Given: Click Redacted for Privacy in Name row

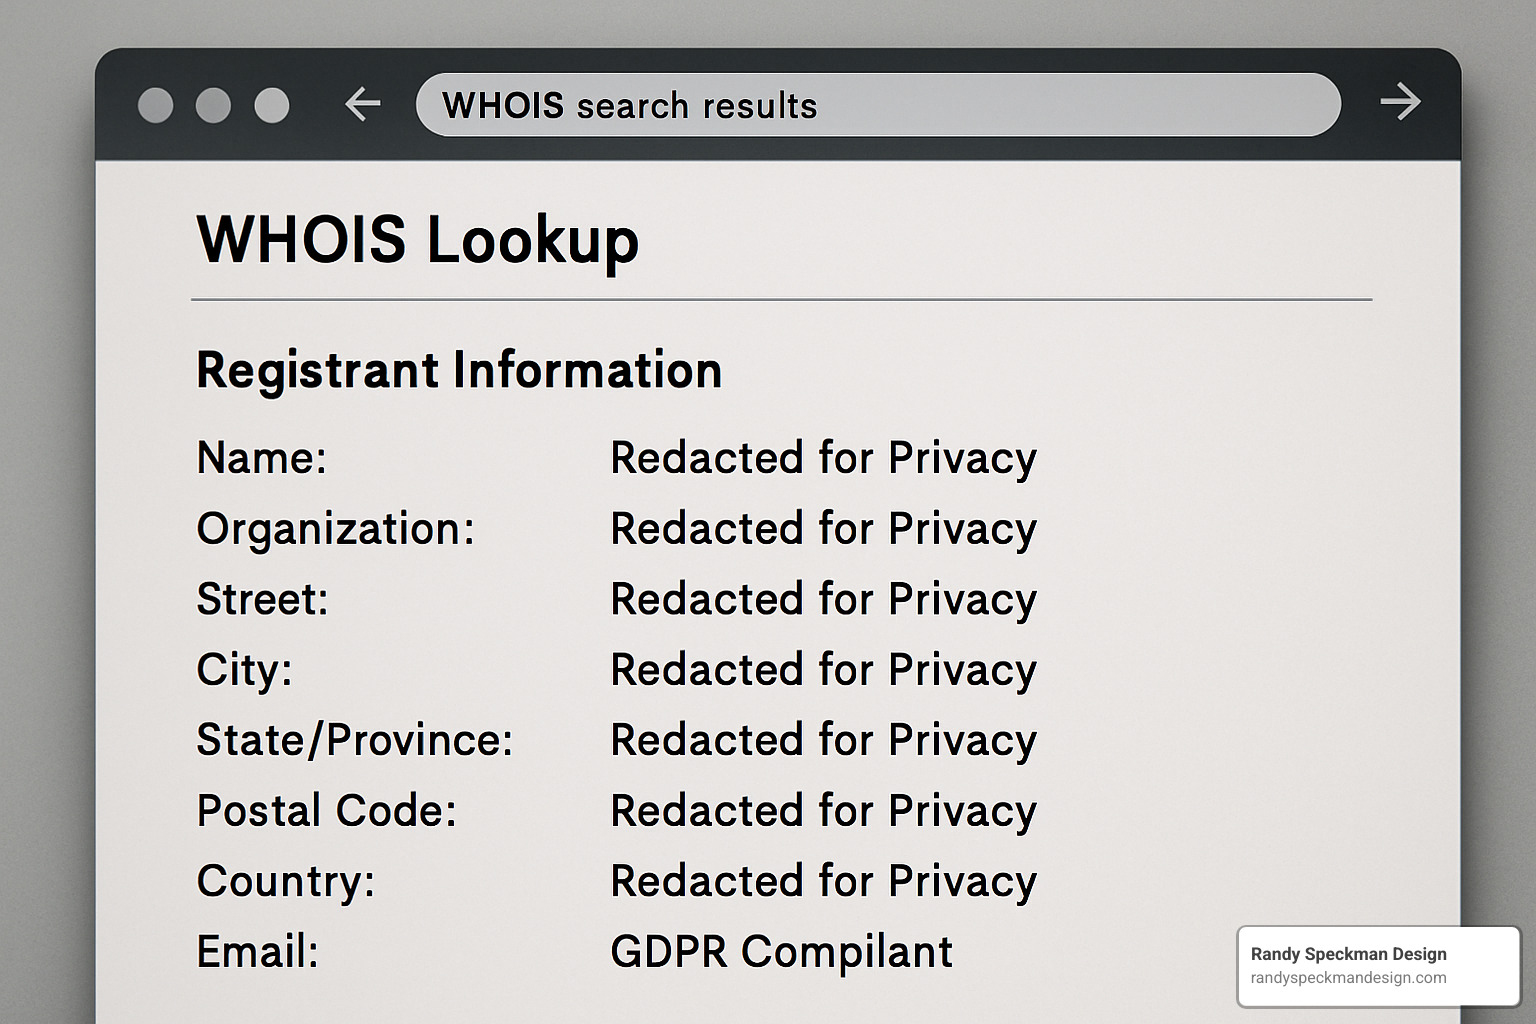Looking at the screenshot, I should tap(824, 459).
